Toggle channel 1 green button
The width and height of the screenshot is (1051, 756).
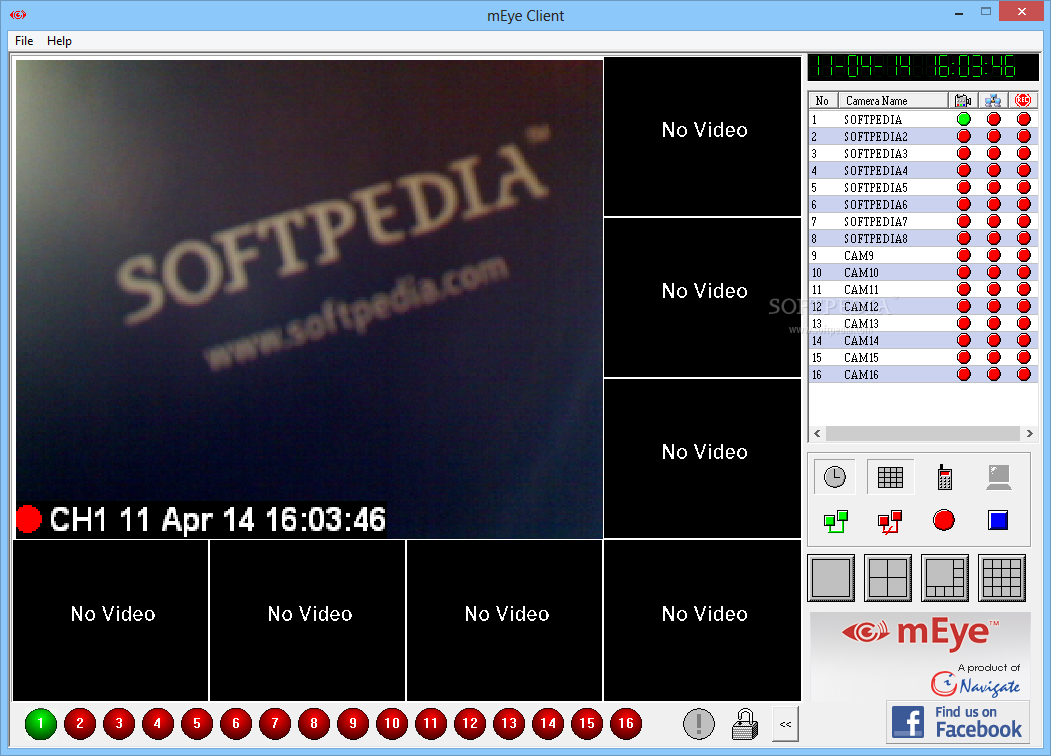[x=41, y=724]
